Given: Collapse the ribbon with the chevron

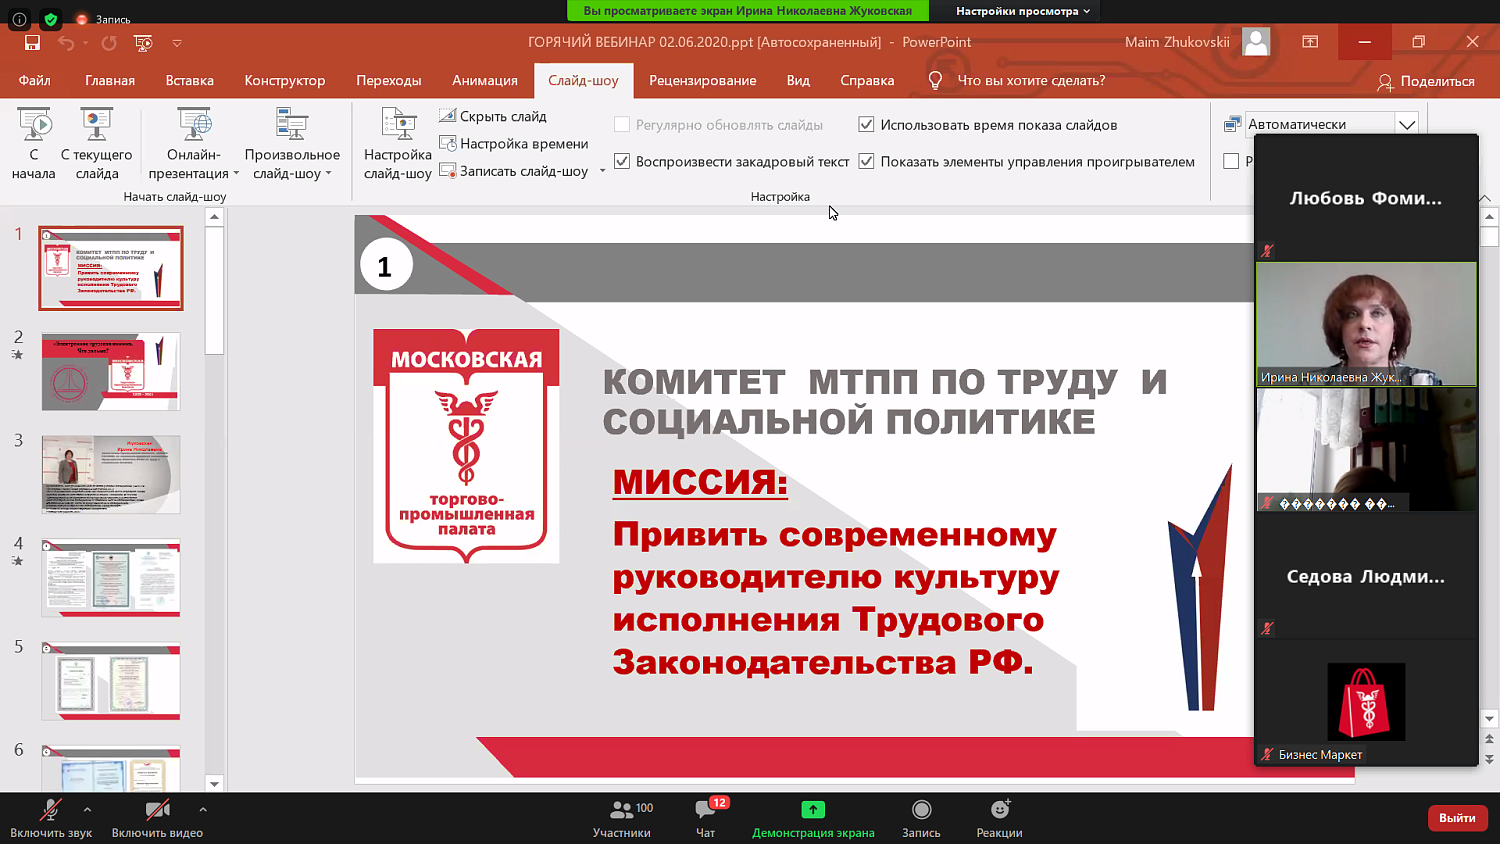Looking at the screenshot, I should click(1485, 198).
